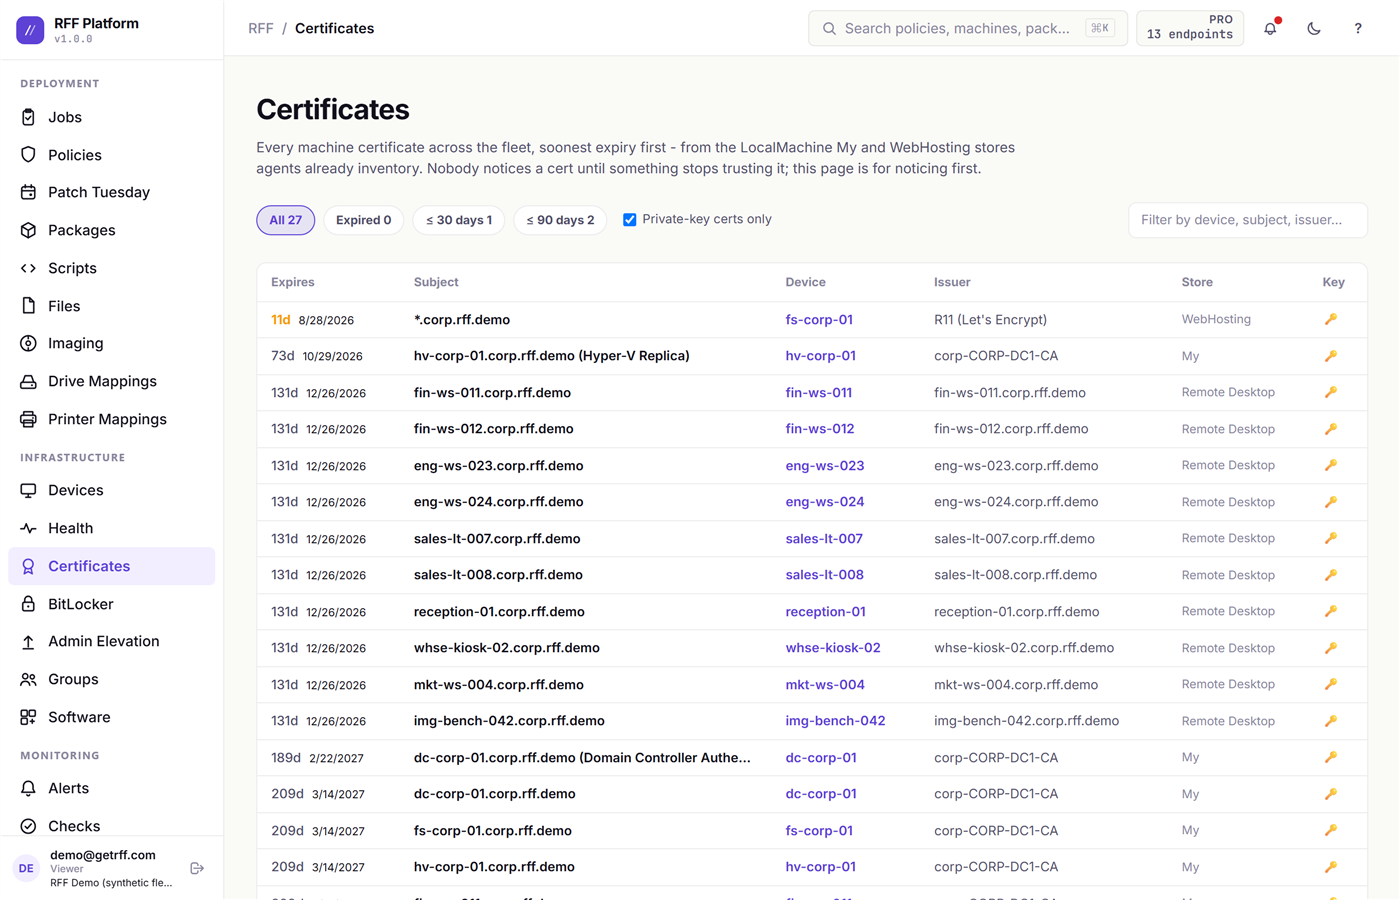Open Admin Elevation page
Screen dimensions: 1400x900
coord(111,641)
